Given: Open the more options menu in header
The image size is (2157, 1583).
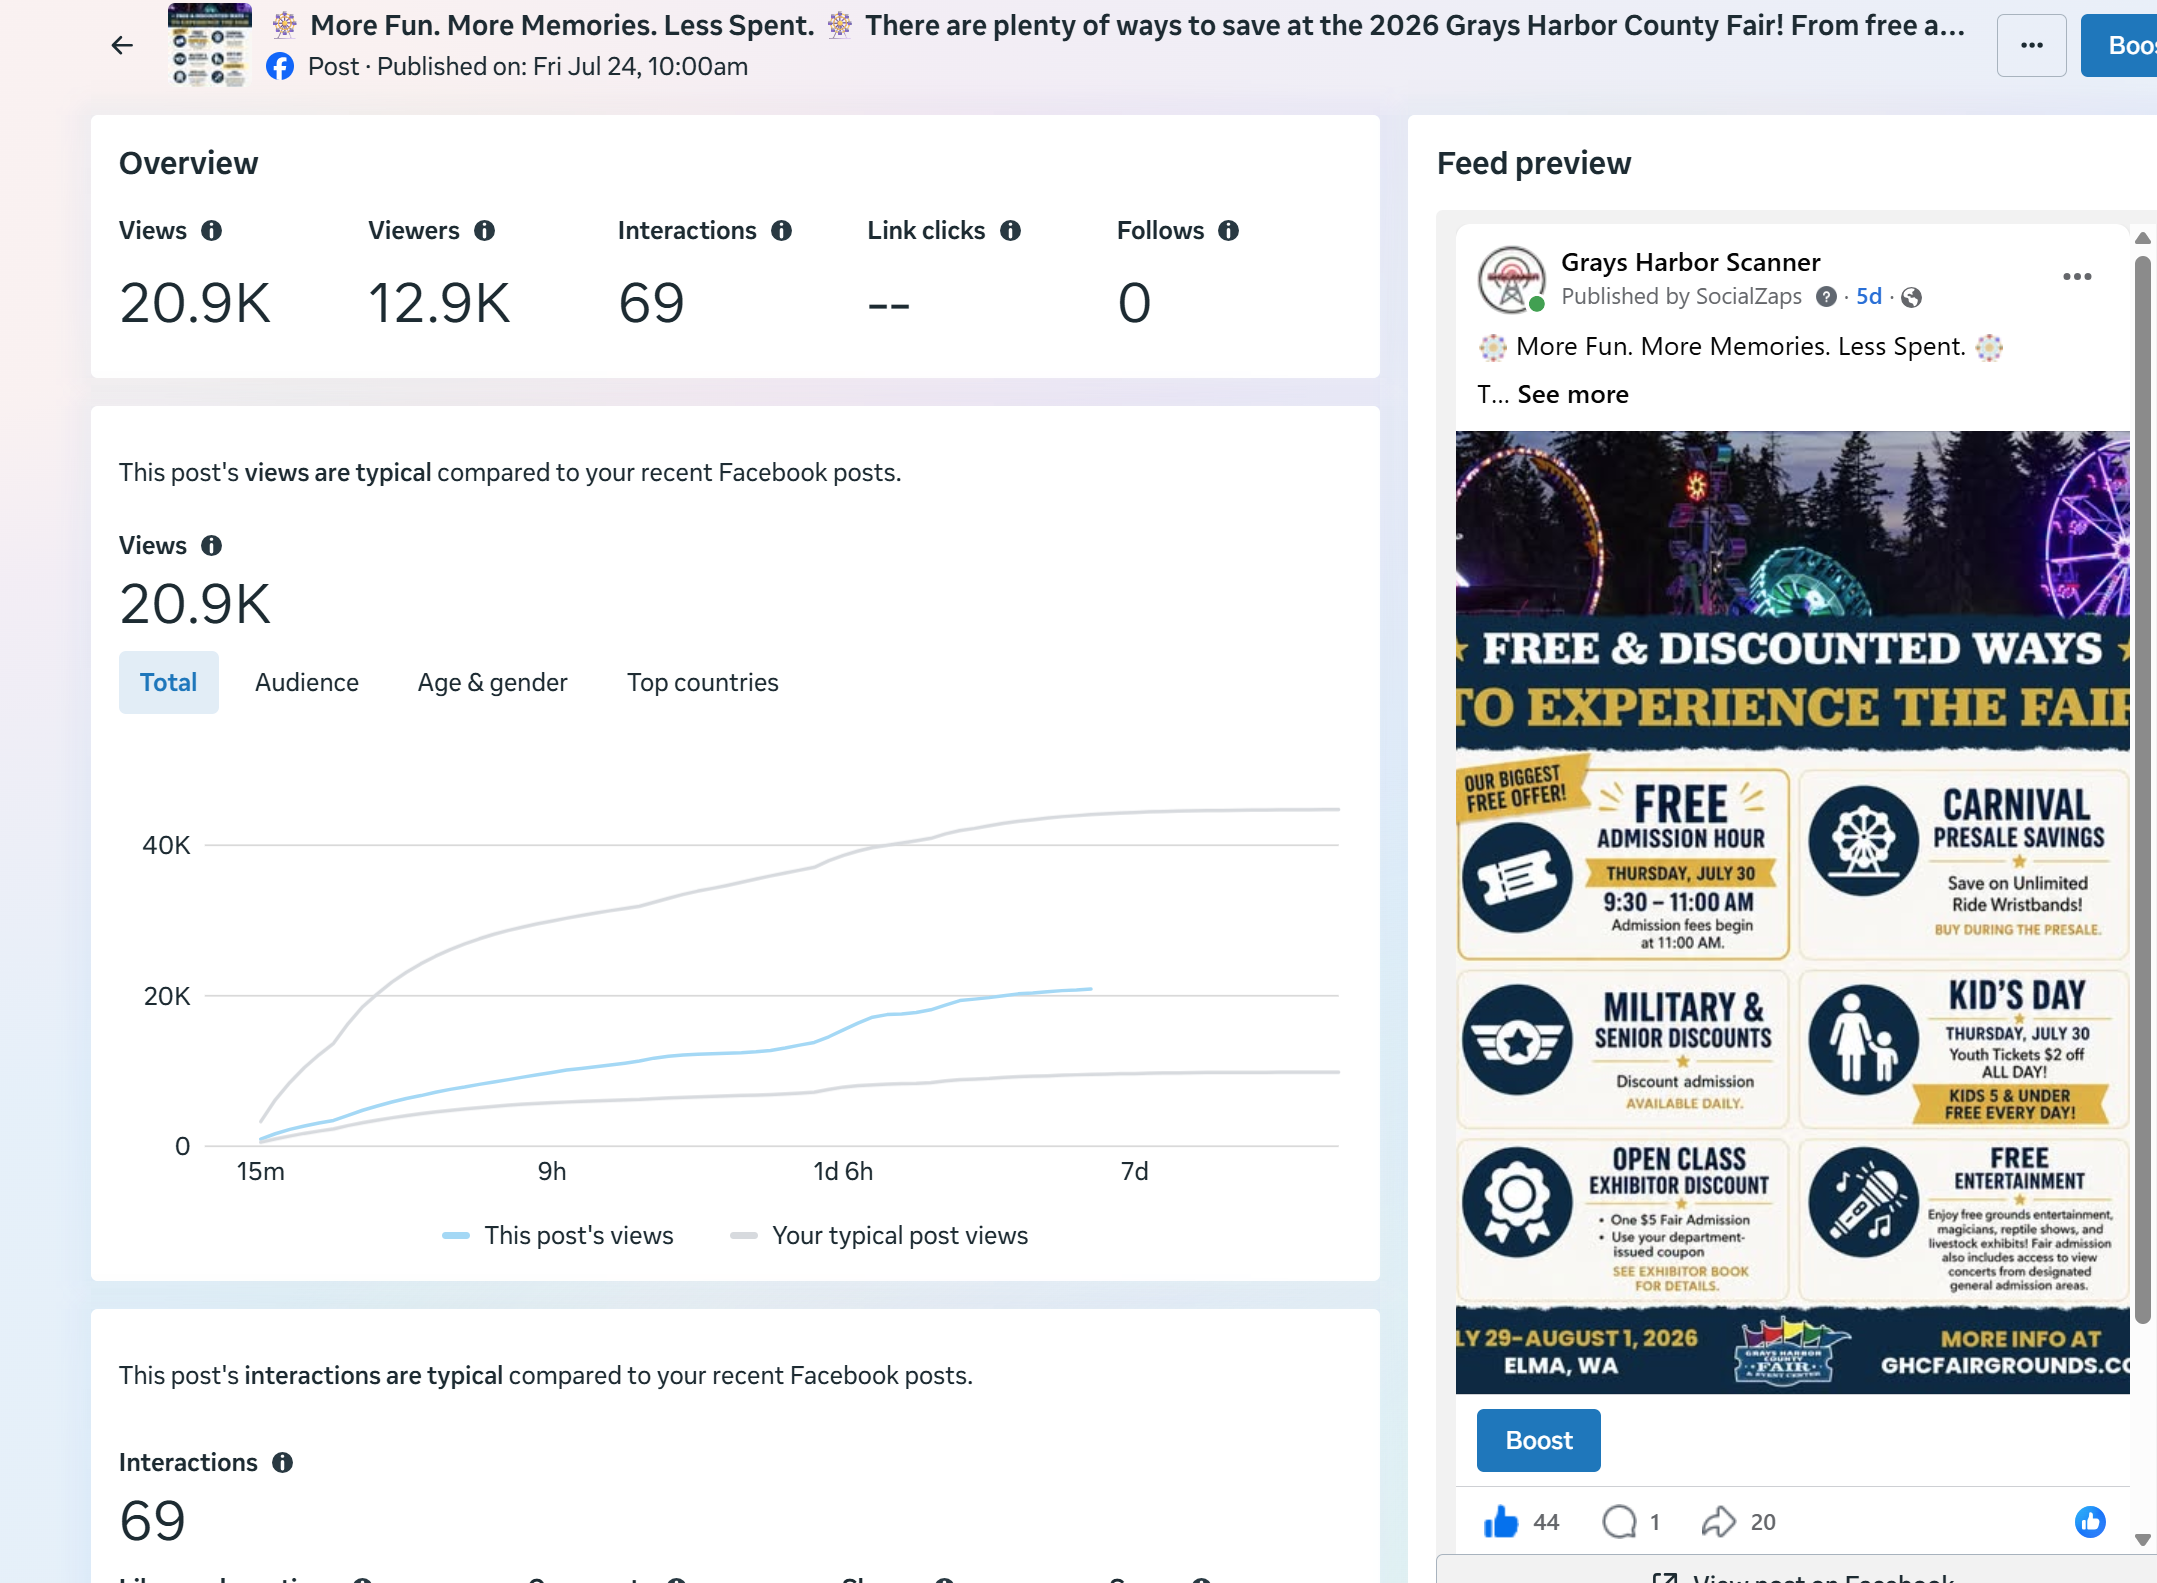Looking at the screenshot, I should (x=2031, y=45).
